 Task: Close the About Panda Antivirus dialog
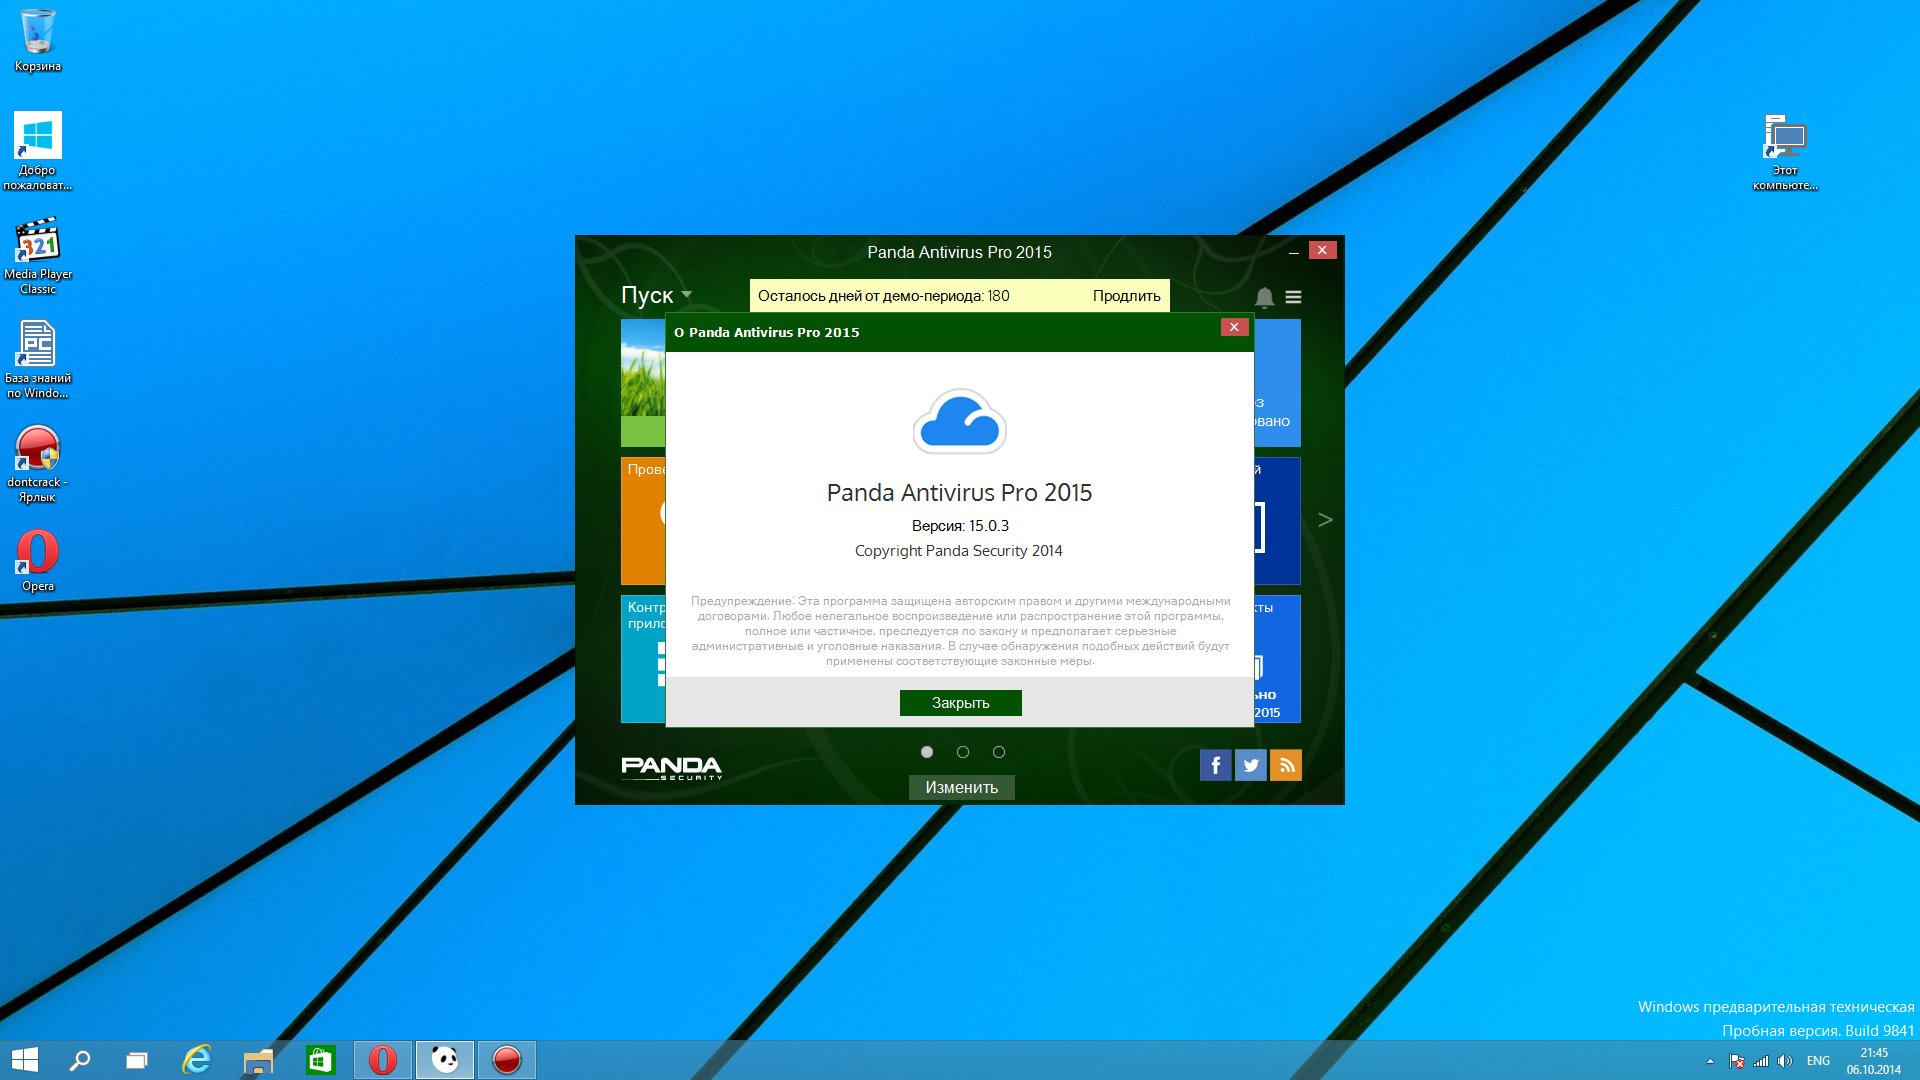(x=1234, y=328)
